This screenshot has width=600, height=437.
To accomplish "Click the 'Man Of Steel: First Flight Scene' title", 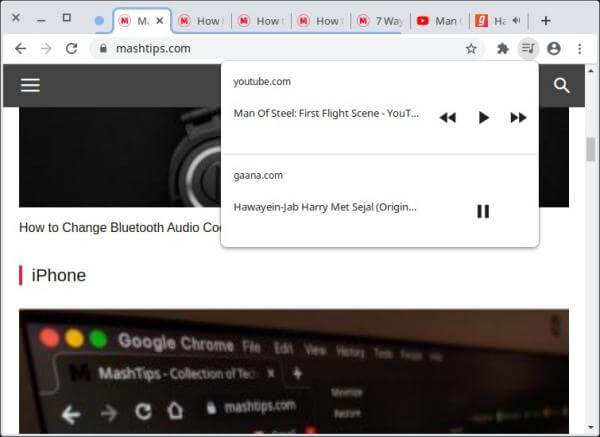I will [x=326, y=113].
